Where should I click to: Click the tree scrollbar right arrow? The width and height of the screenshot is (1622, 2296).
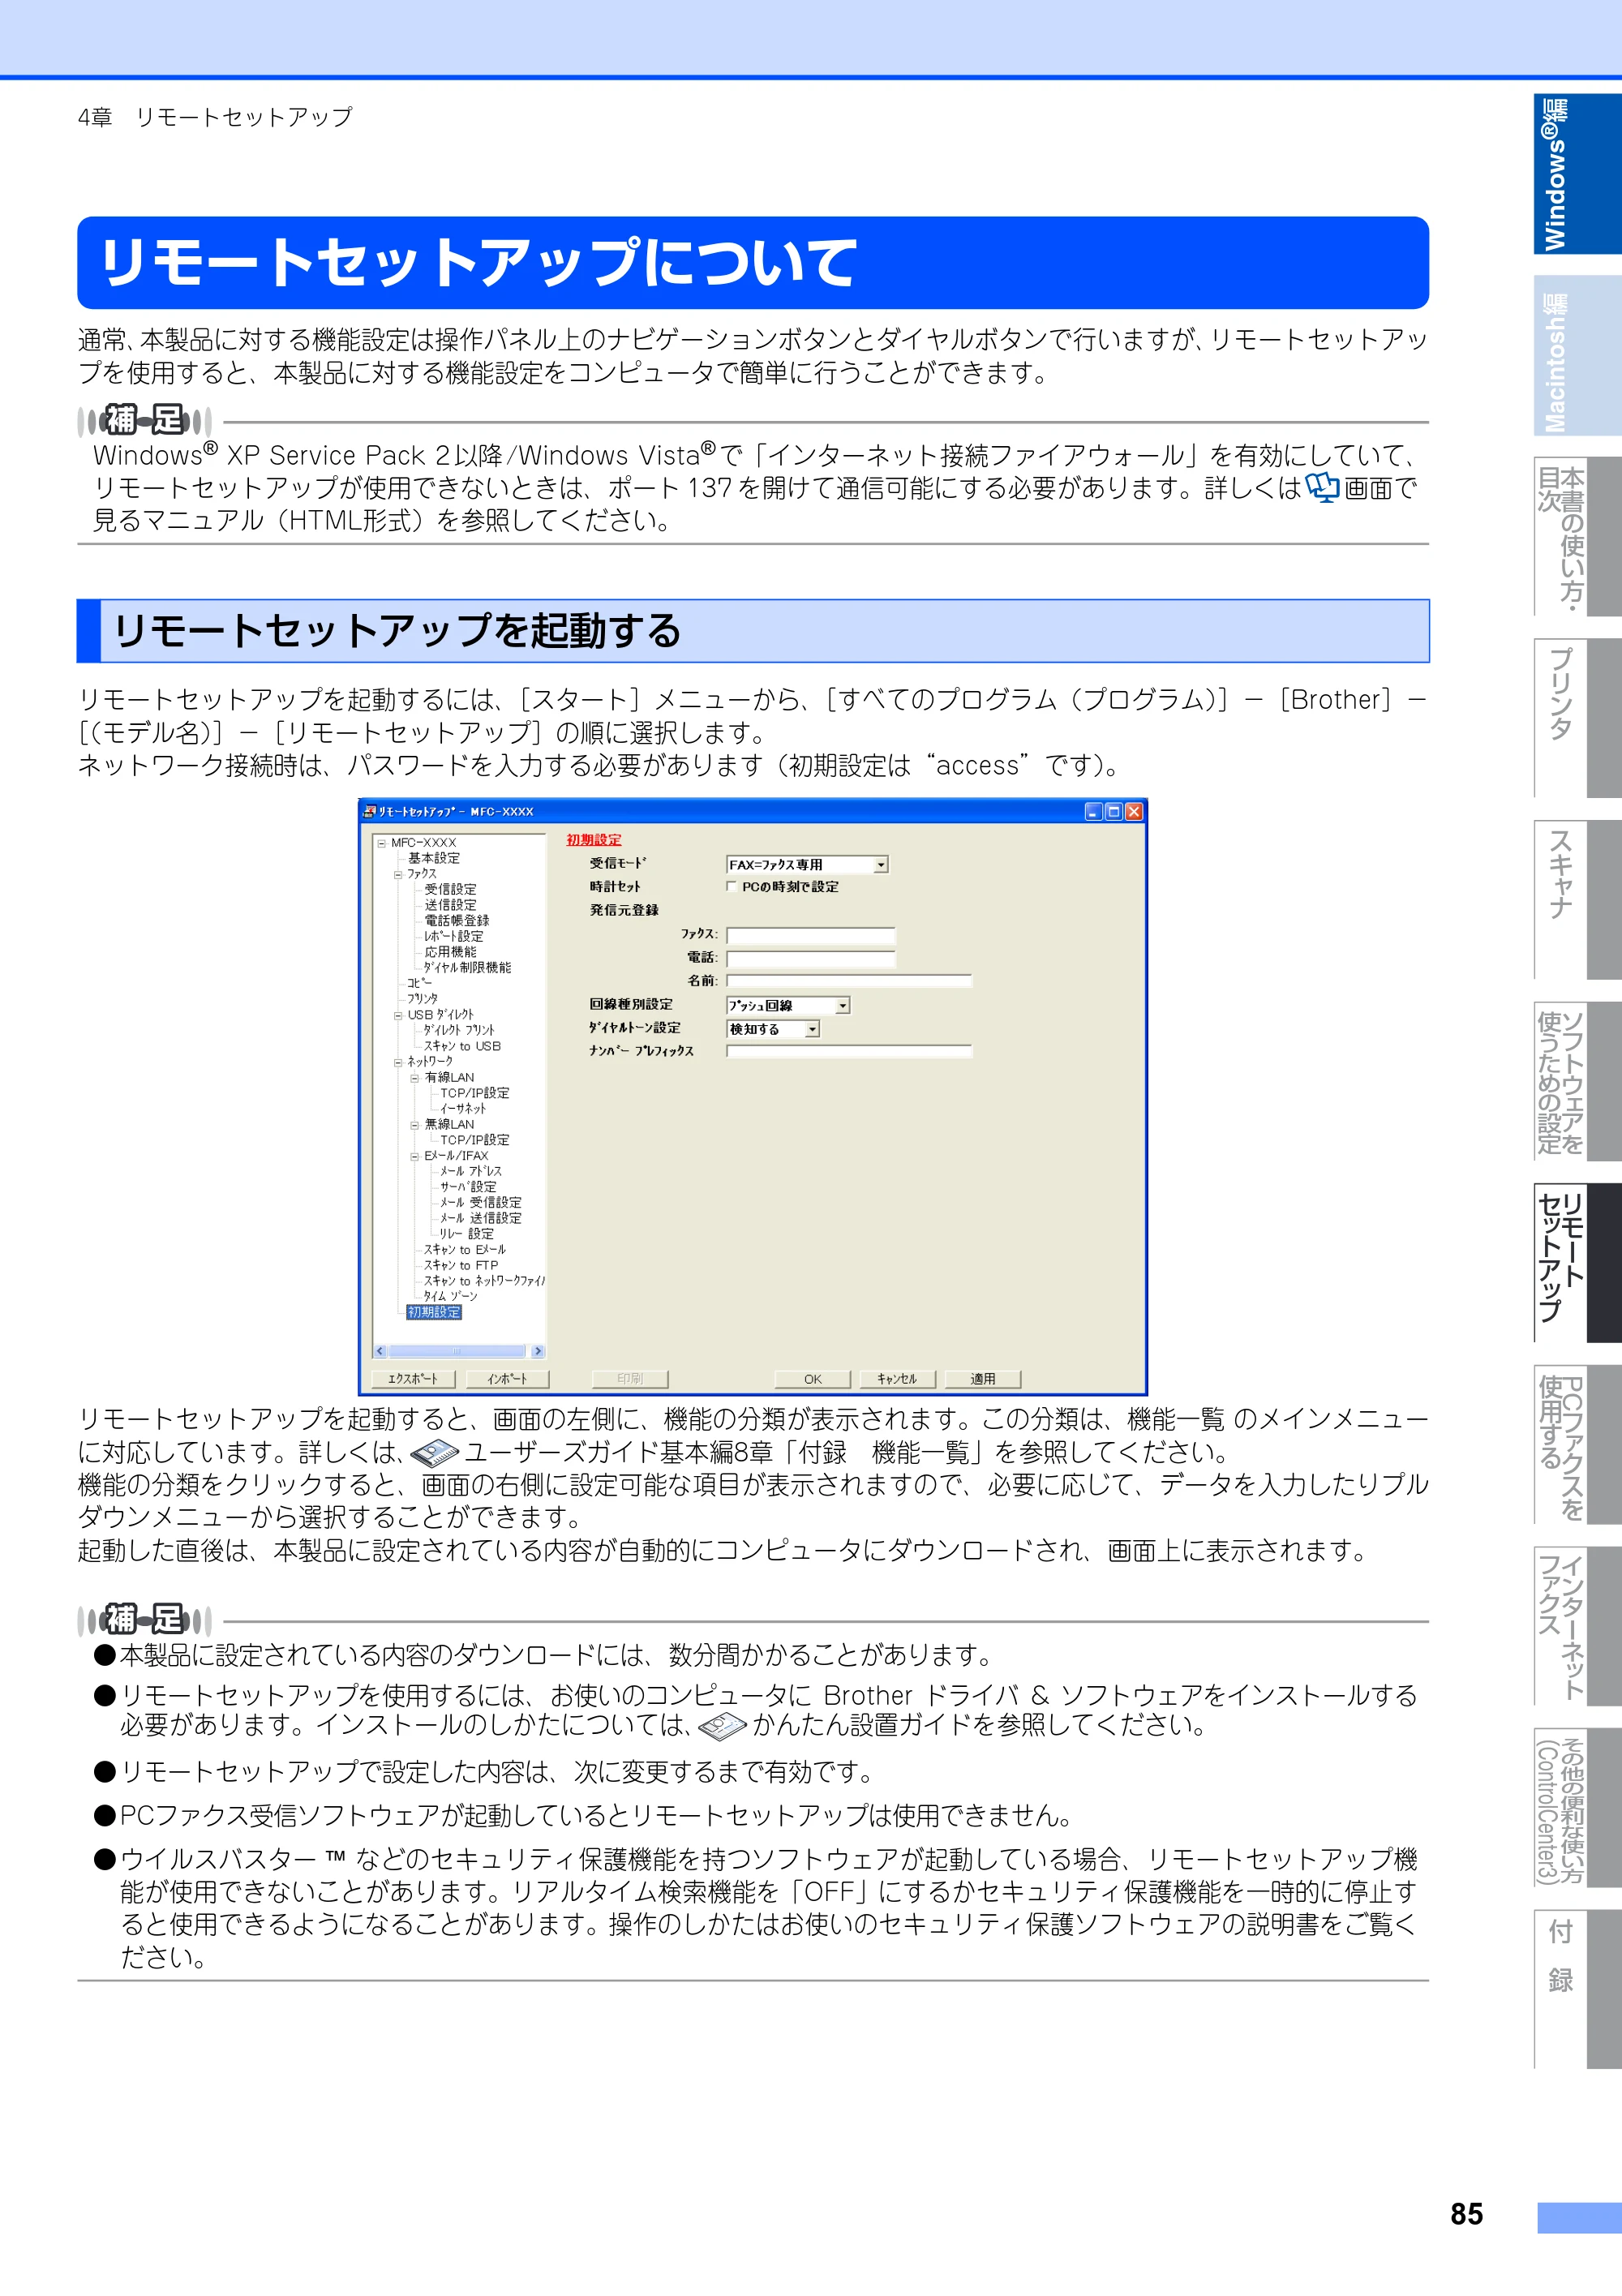tap(537, 1351)
